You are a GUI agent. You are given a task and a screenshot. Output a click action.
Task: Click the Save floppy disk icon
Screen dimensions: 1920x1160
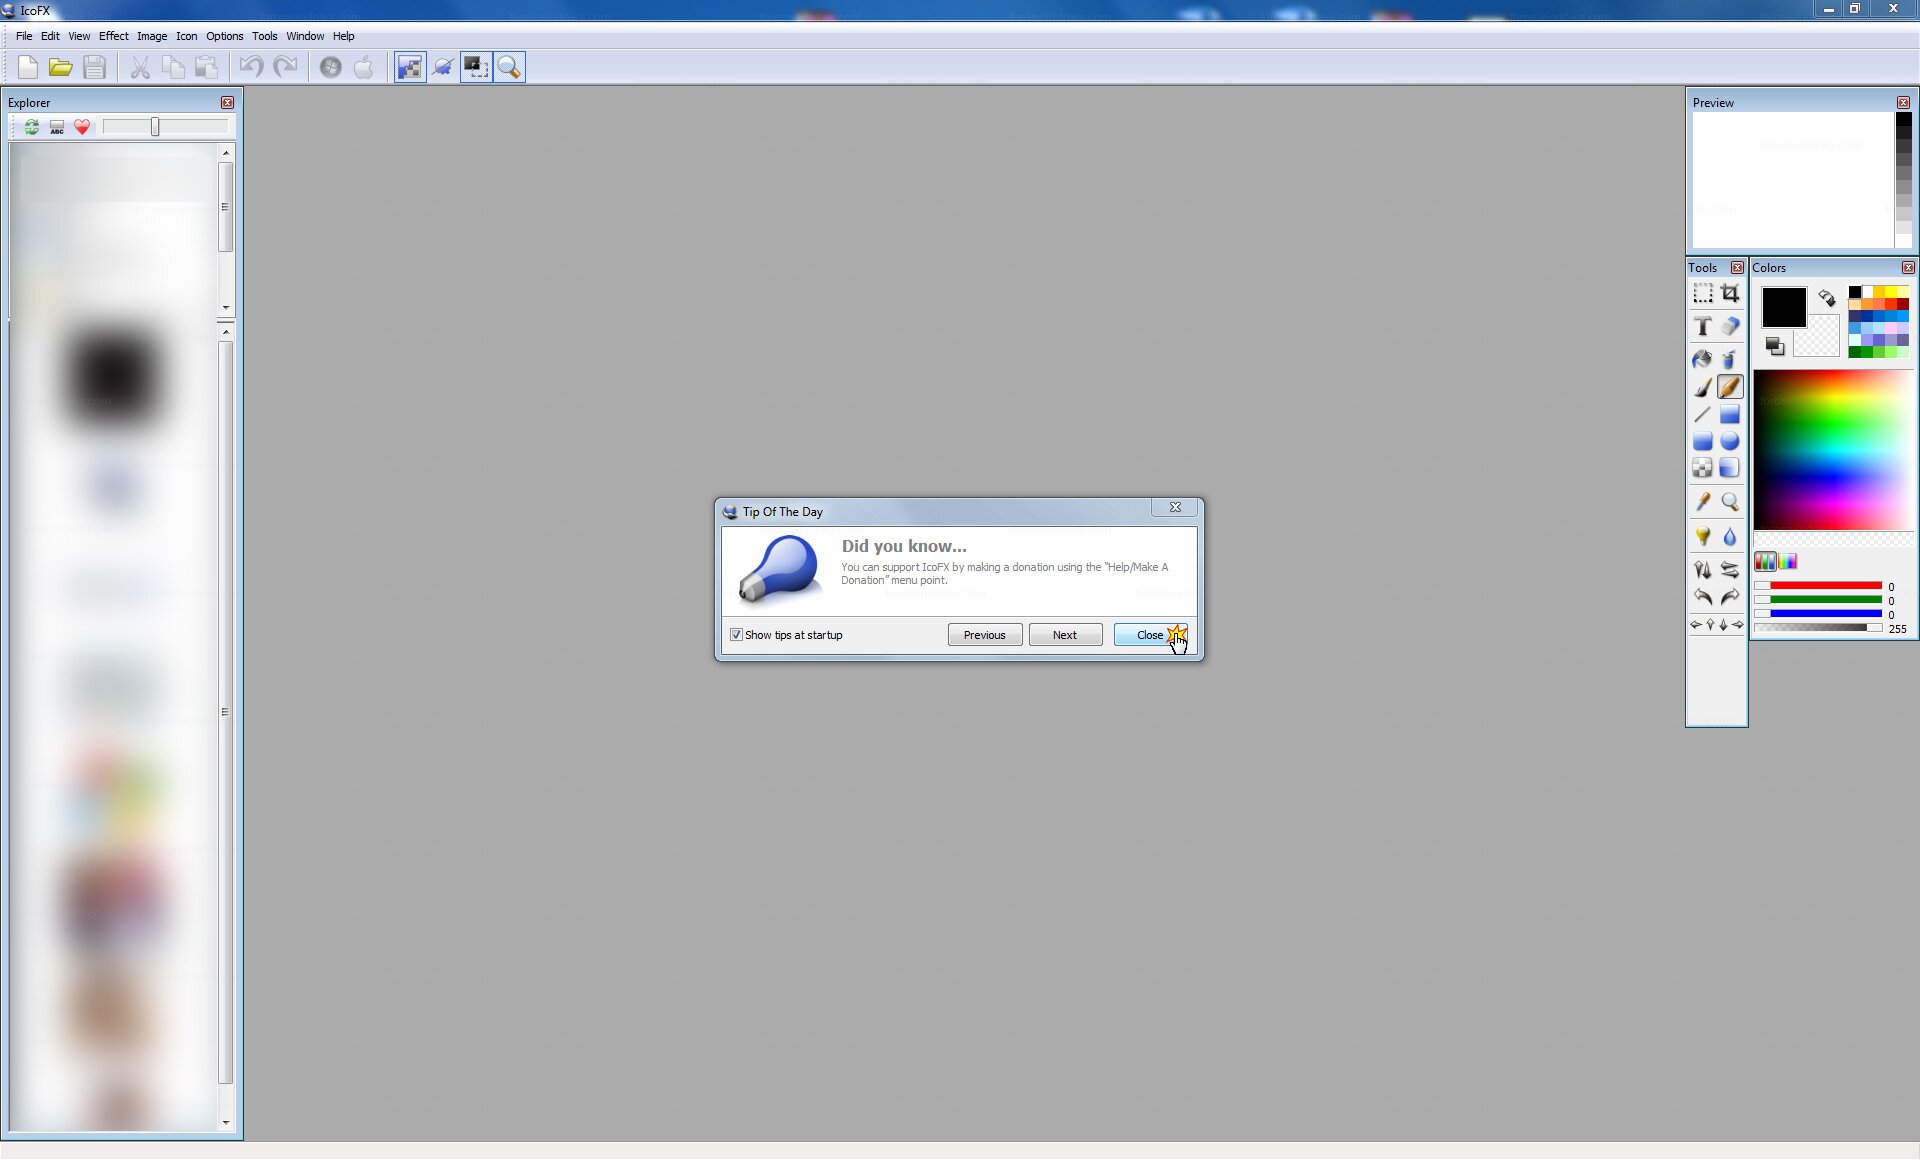coord(94,67)
